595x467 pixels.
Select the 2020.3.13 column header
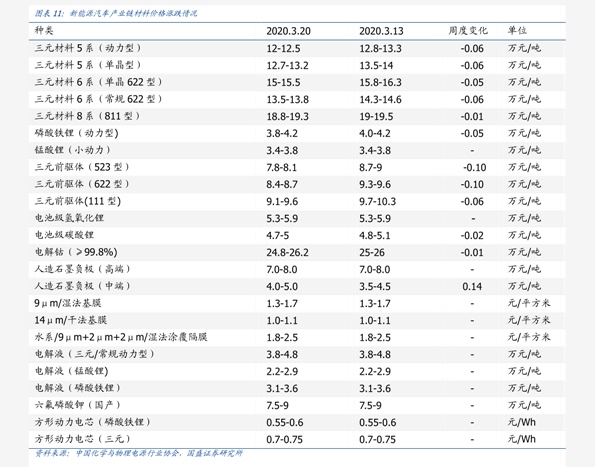(x=381, y=31)
